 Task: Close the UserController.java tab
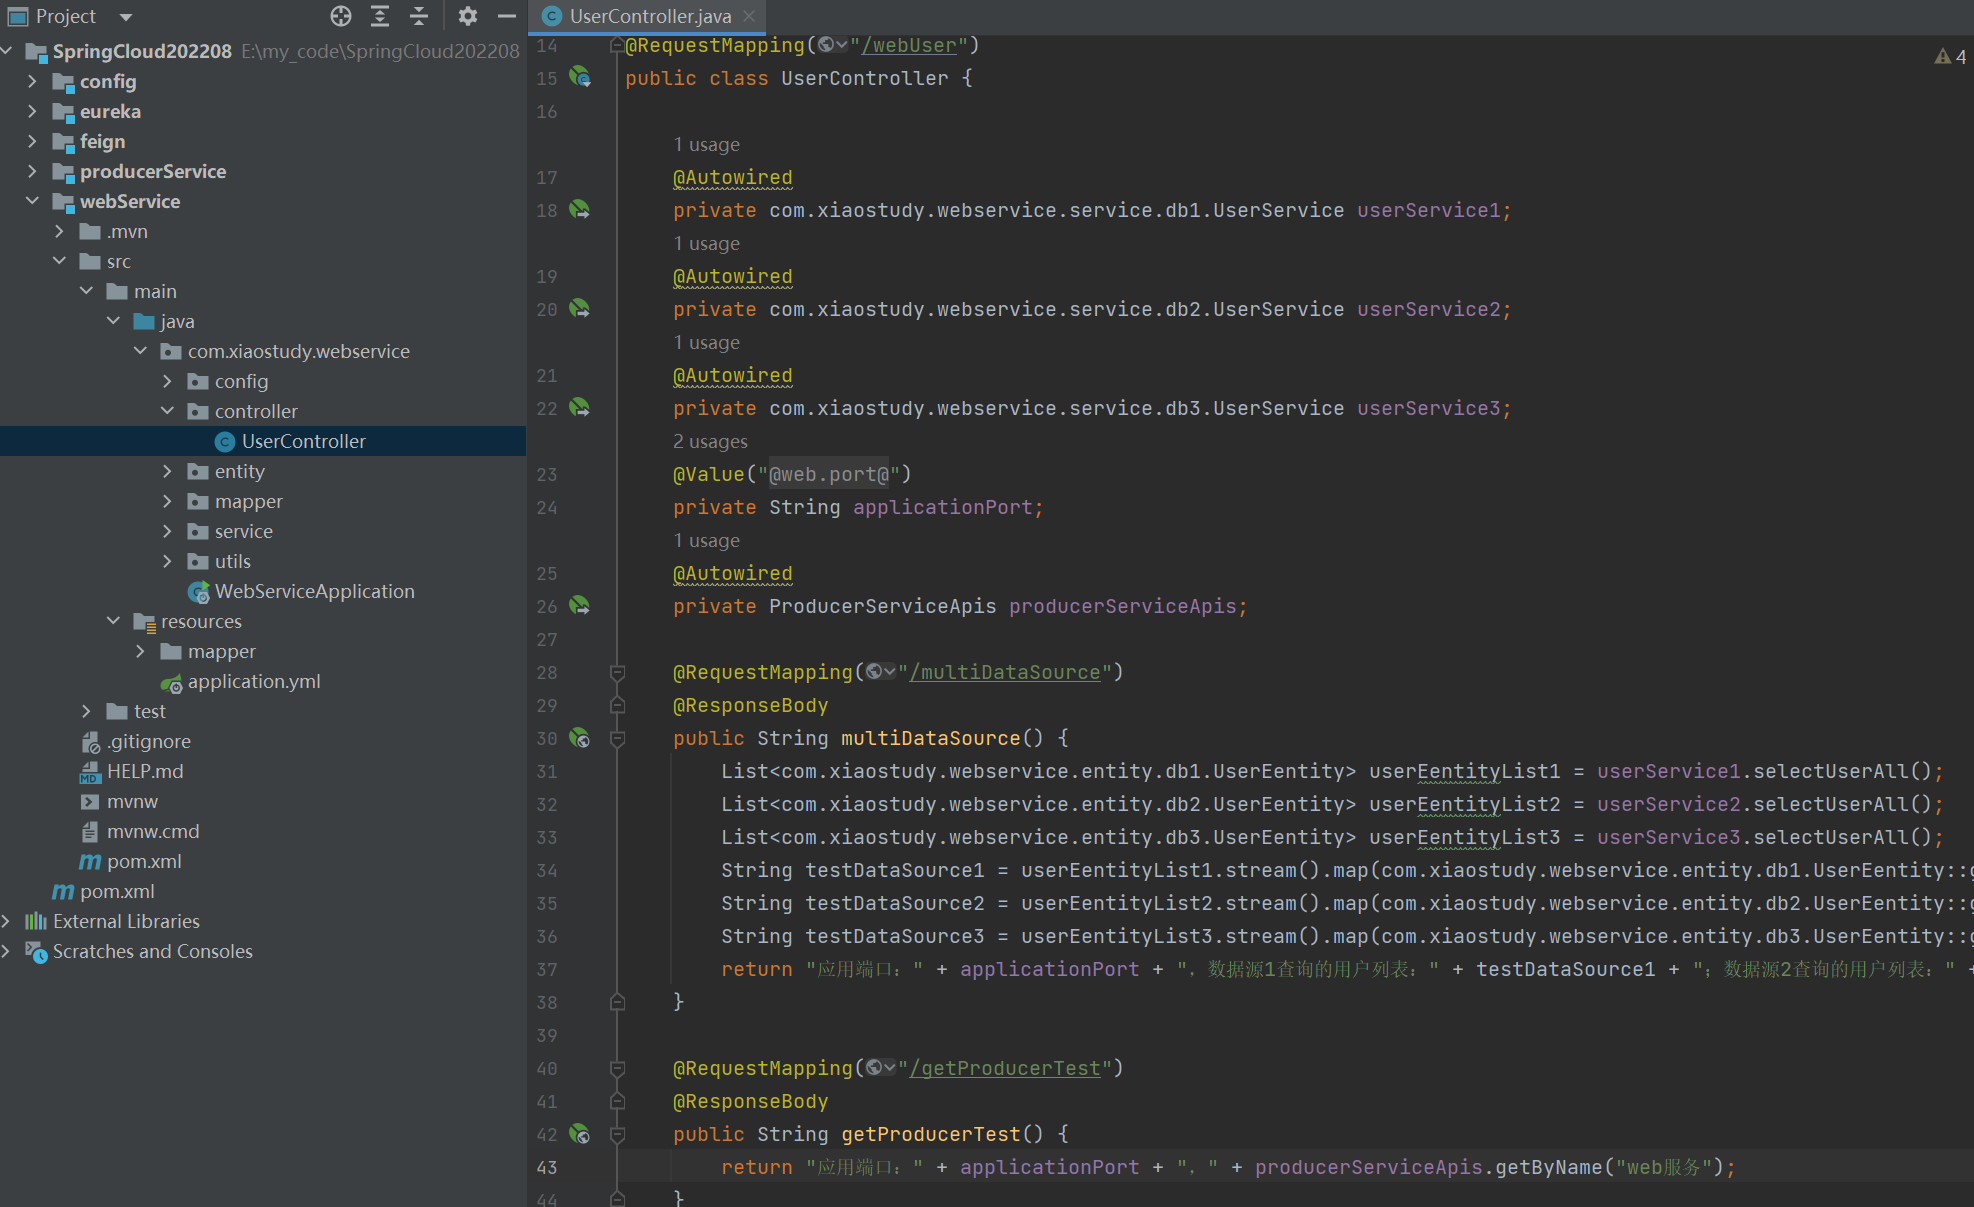pos(749,16)
